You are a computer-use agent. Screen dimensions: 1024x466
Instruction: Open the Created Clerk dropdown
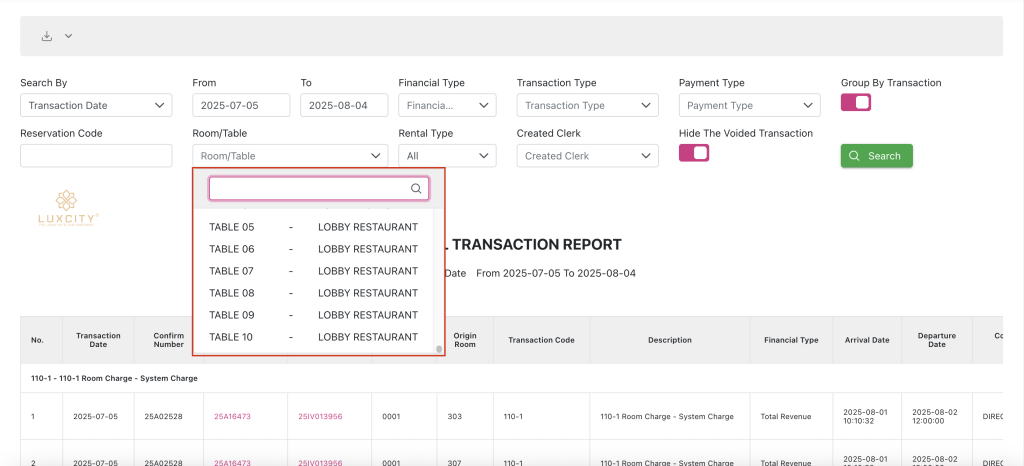coord(587,156)
